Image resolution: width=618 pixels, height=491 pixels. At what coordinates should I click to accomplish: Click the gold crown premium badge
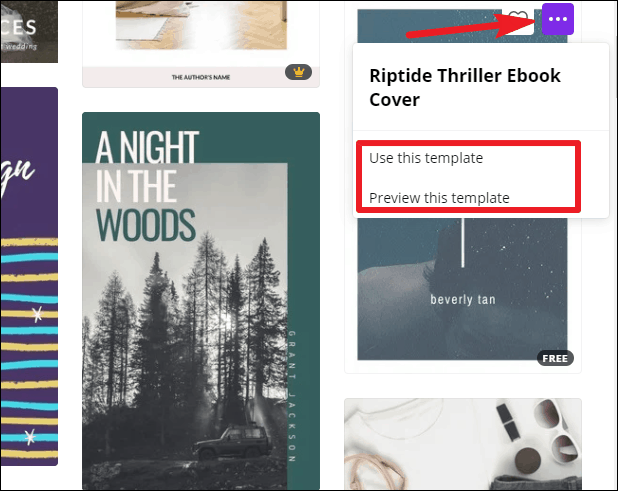[298, 72]
